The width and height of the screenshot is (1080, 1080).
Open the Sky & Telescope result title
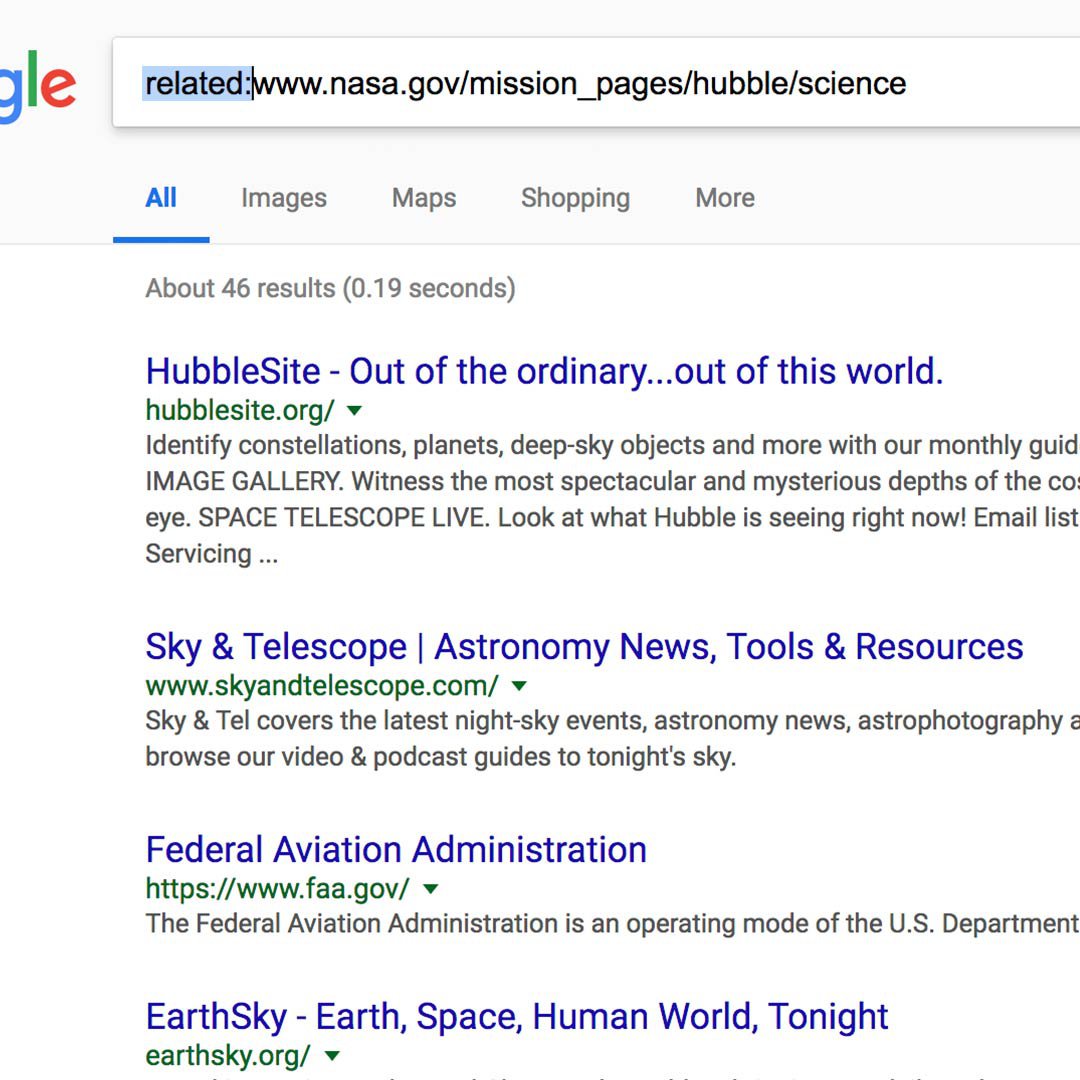coord(584,647)
